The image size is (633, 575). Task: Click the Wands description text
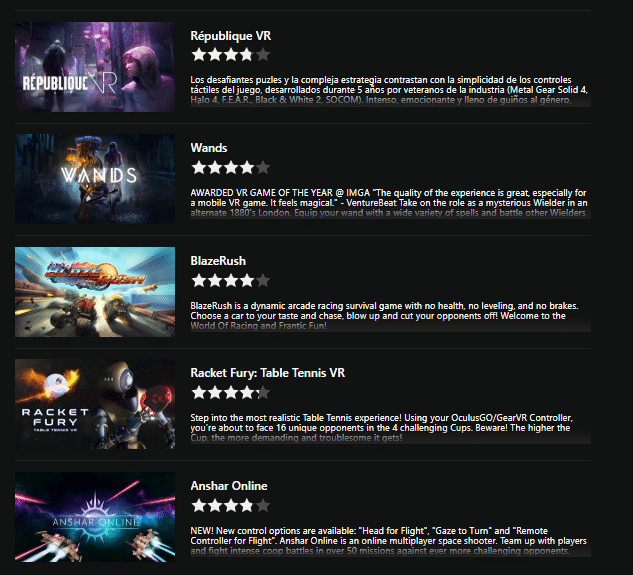[x=390, y=203]
